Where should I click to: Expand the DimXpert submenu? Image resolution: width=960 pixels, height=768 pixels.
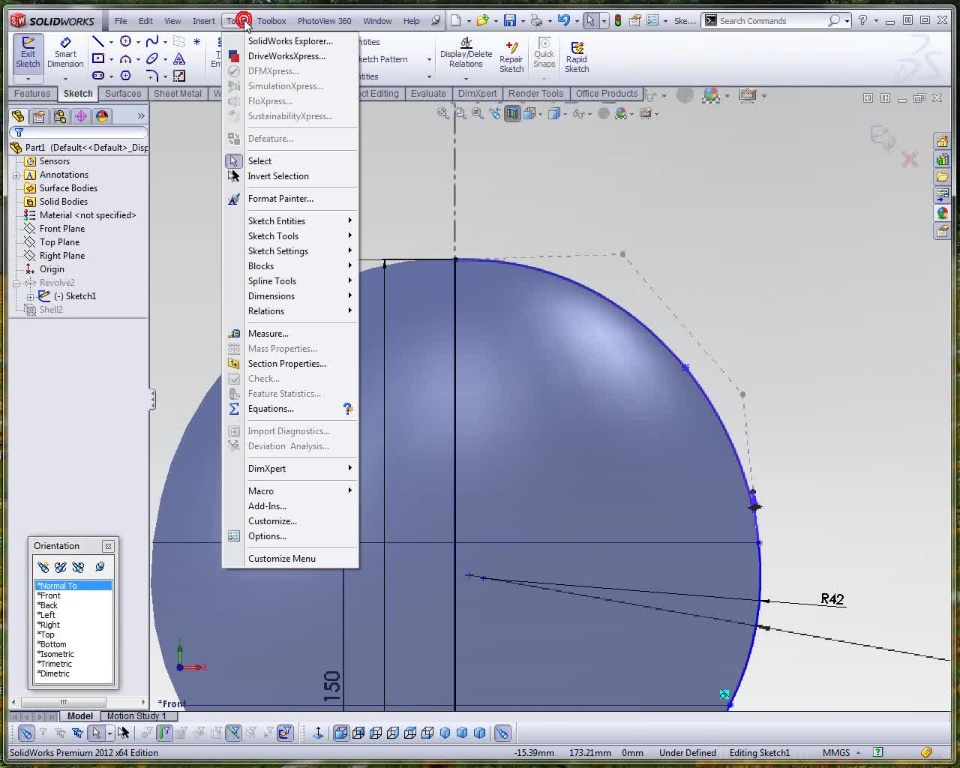pyautogui.click(x=290, y=469)
